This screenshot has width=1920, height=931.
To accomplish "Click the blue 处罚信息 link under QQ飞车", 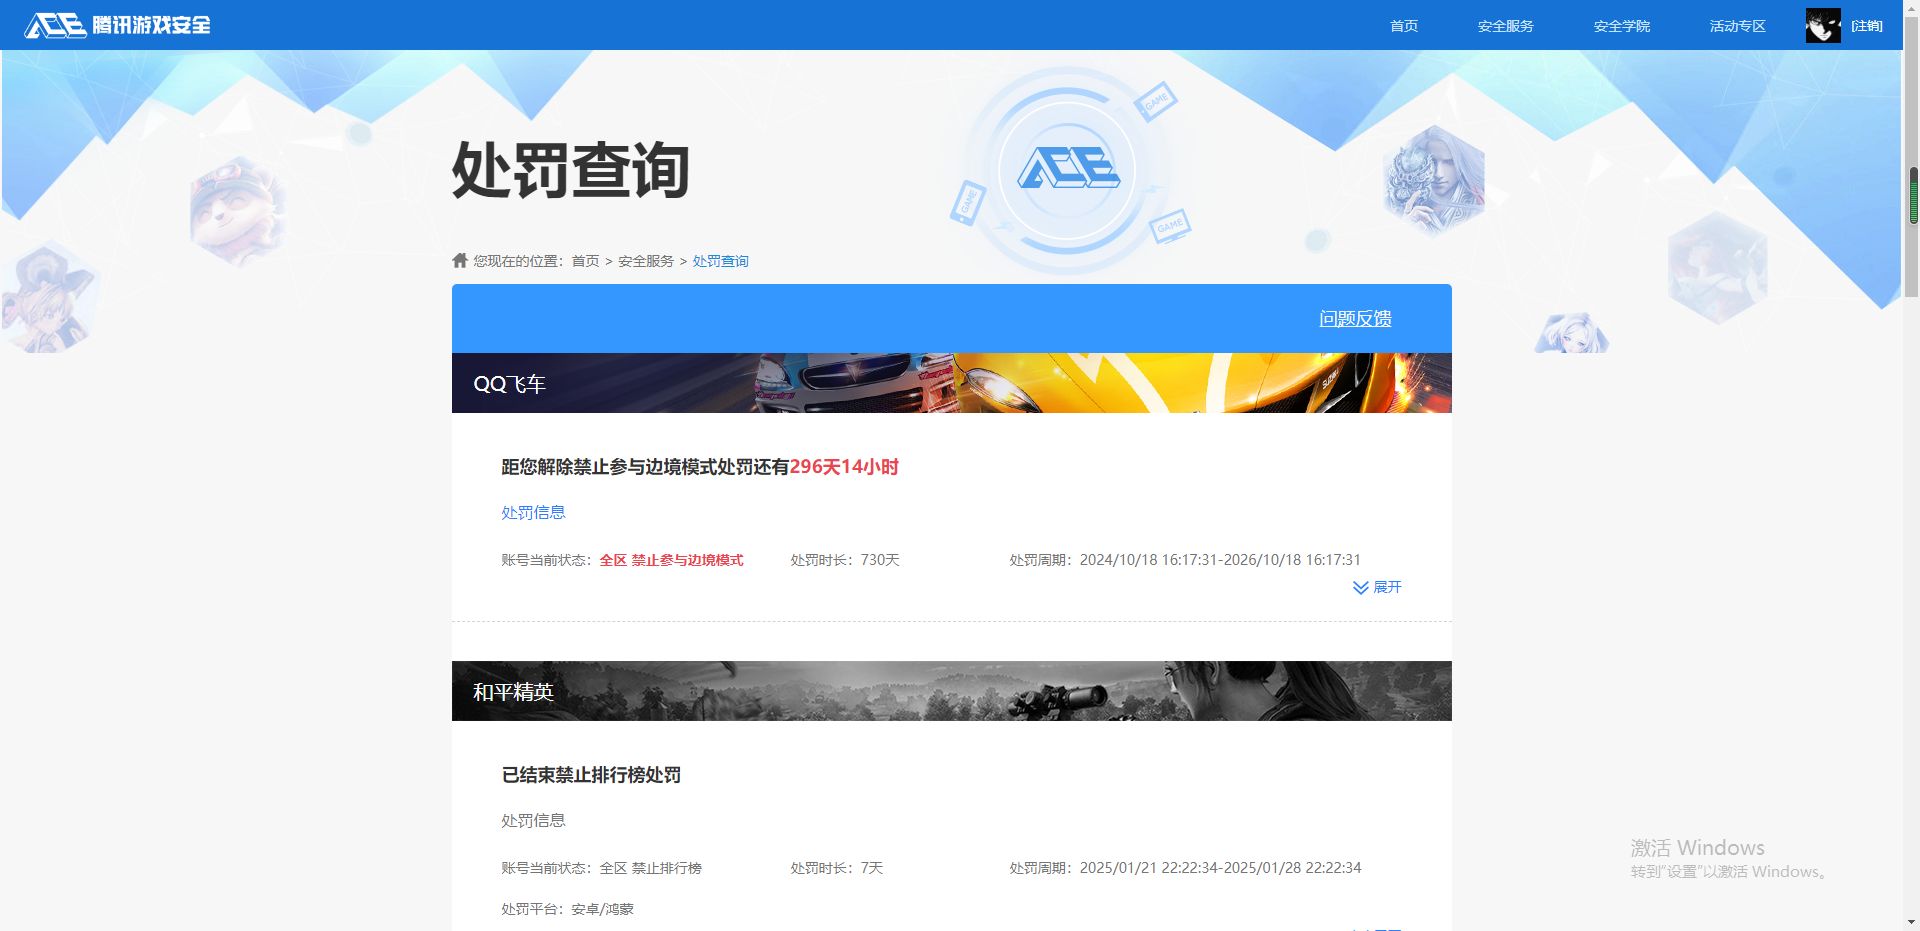I will [532, 511].
